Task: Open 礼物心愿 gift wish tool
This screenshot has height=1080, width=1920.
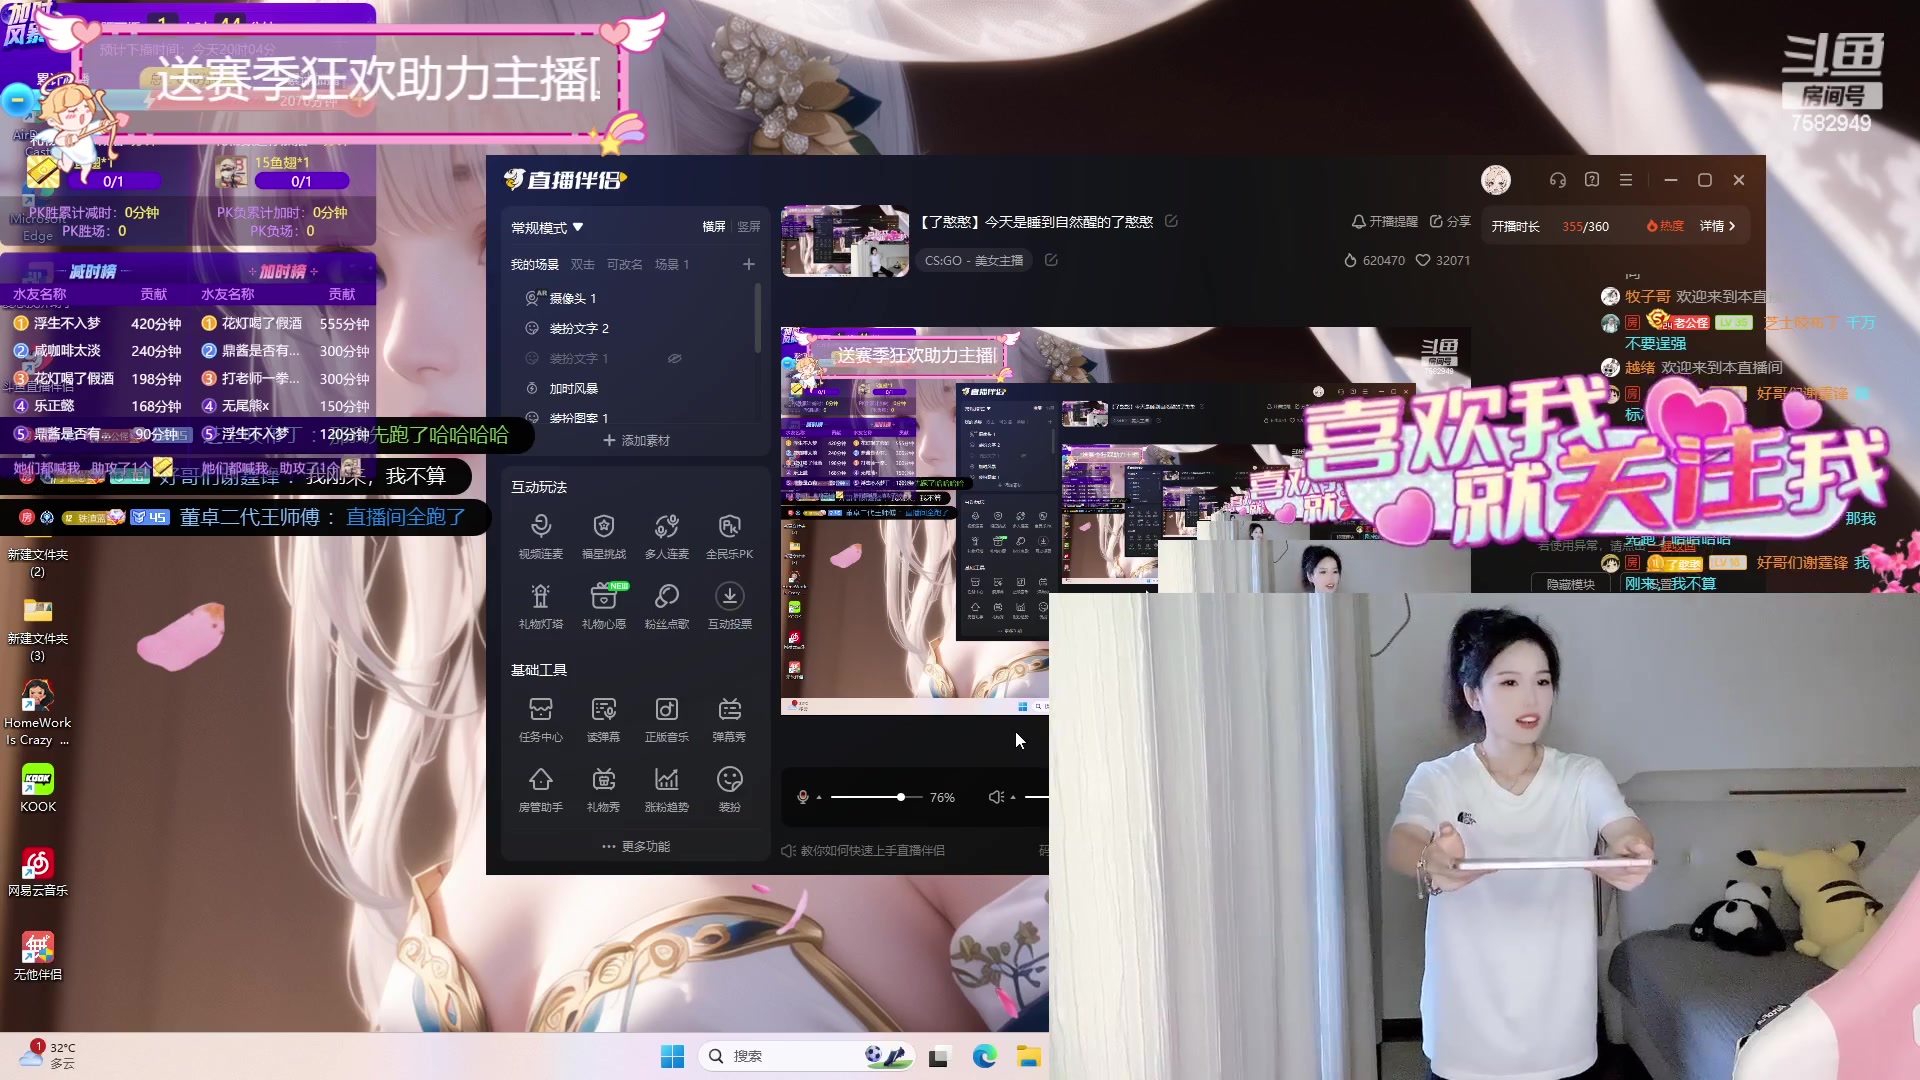Action: pyautogui.click(x=603, y=606)
